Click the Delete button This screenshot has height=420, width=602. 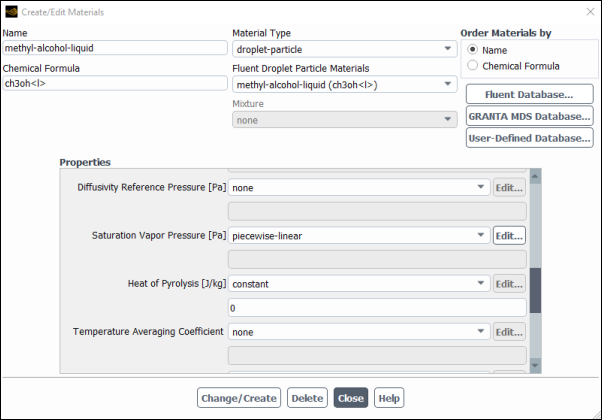307,398
